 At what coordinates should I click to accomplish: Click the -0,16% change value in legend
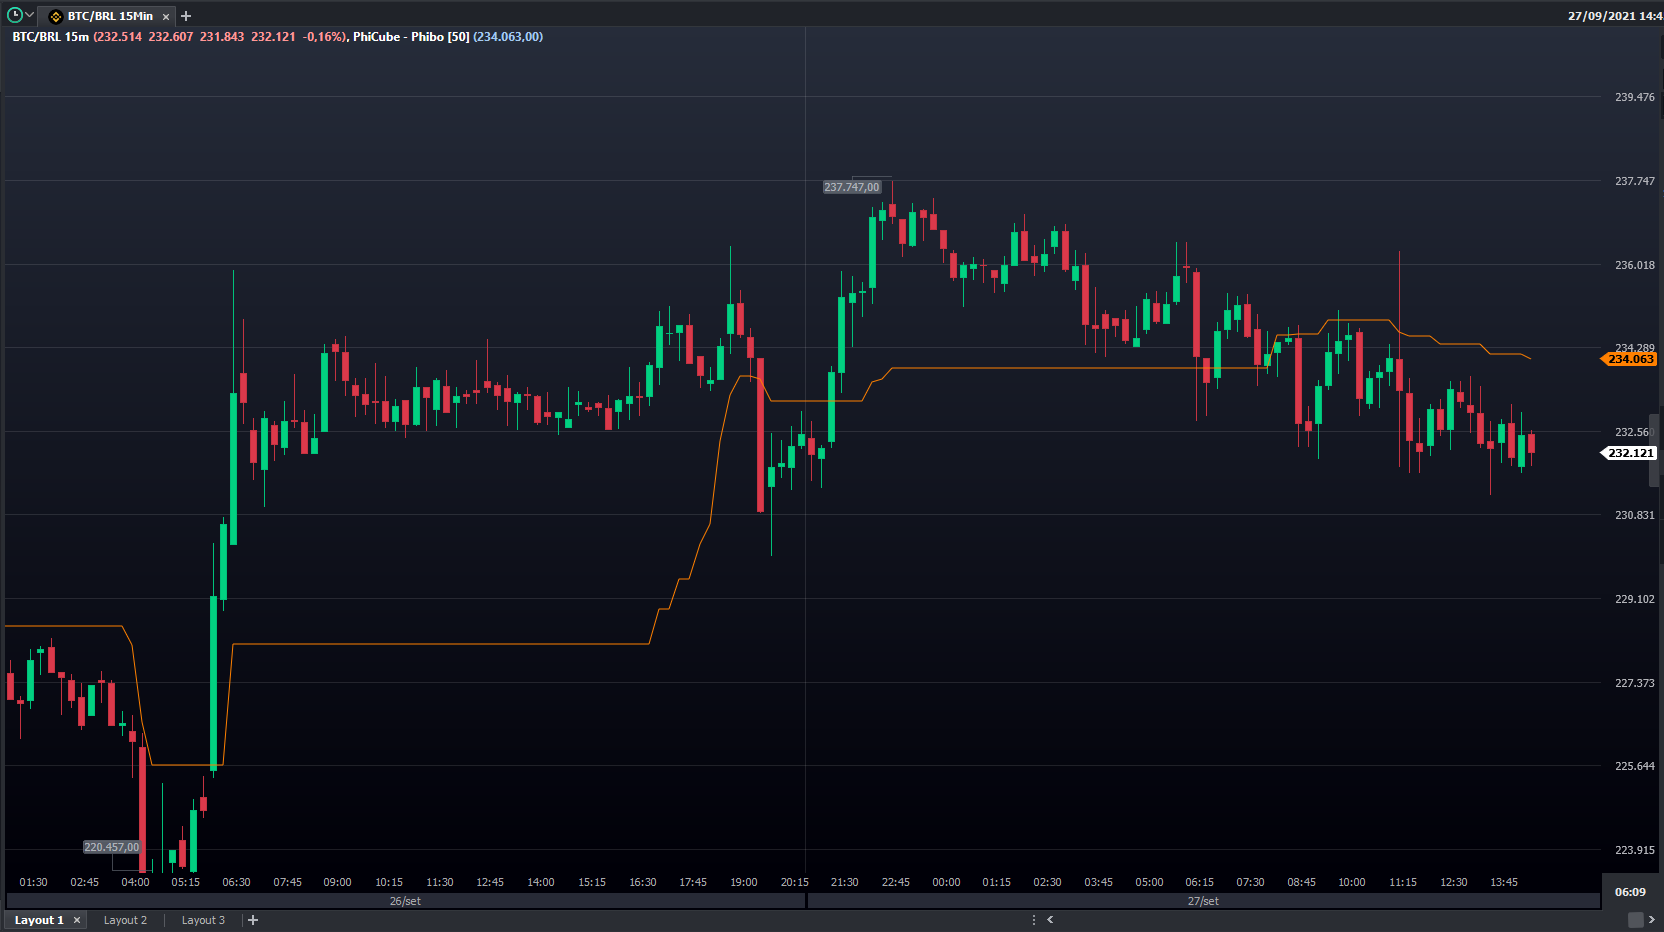(x=324, y=37)
